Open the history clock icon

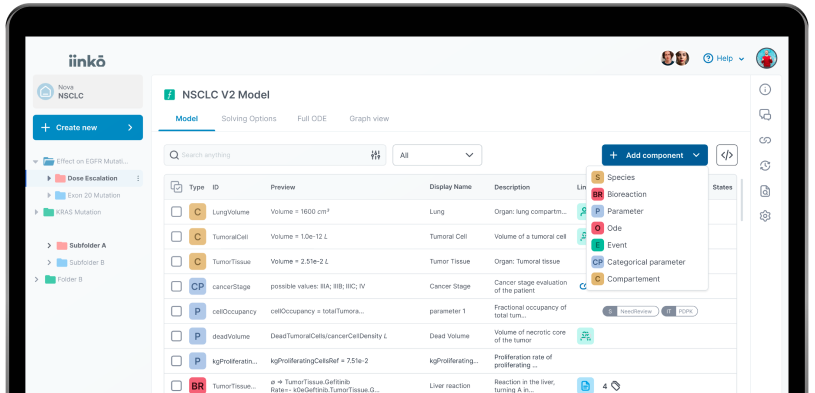click(765, 166)
